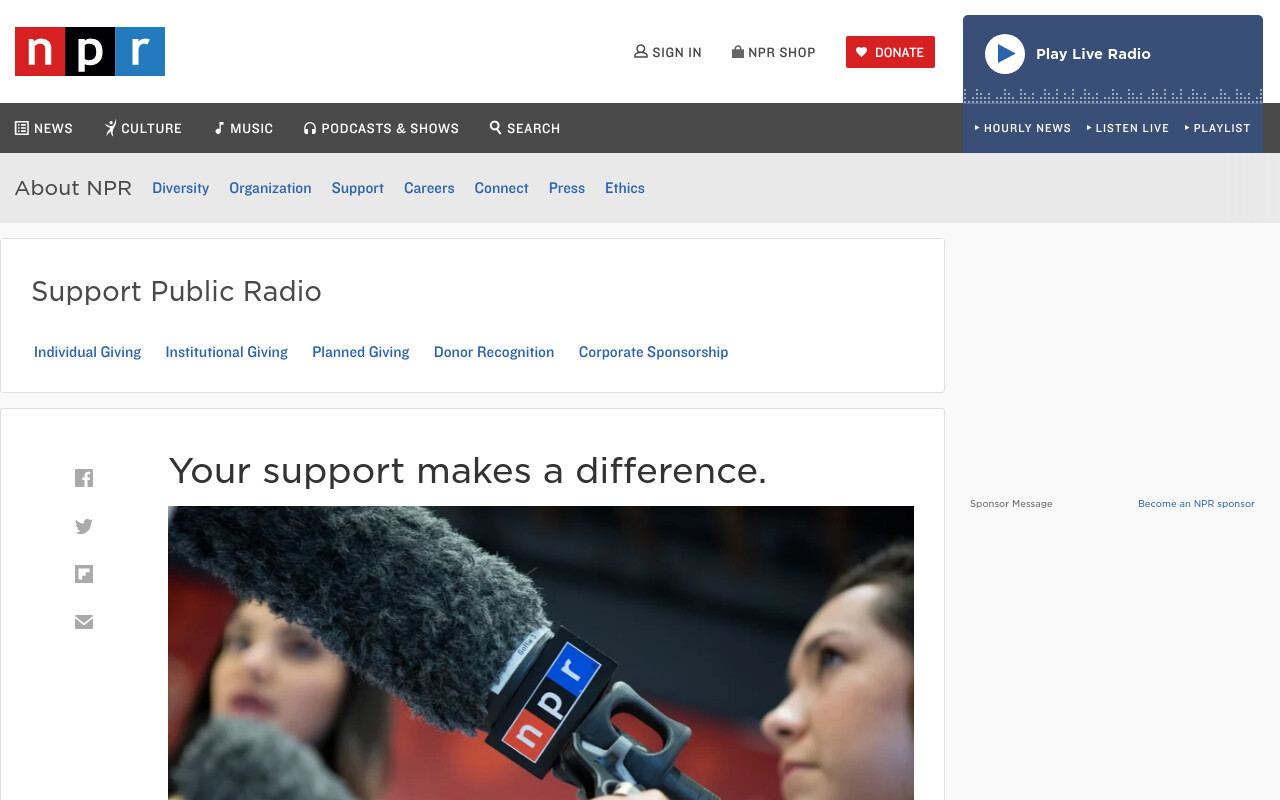Screen dimensions: 1280x800
Task: Share the page on Flipboard
Action: point(84,574)
